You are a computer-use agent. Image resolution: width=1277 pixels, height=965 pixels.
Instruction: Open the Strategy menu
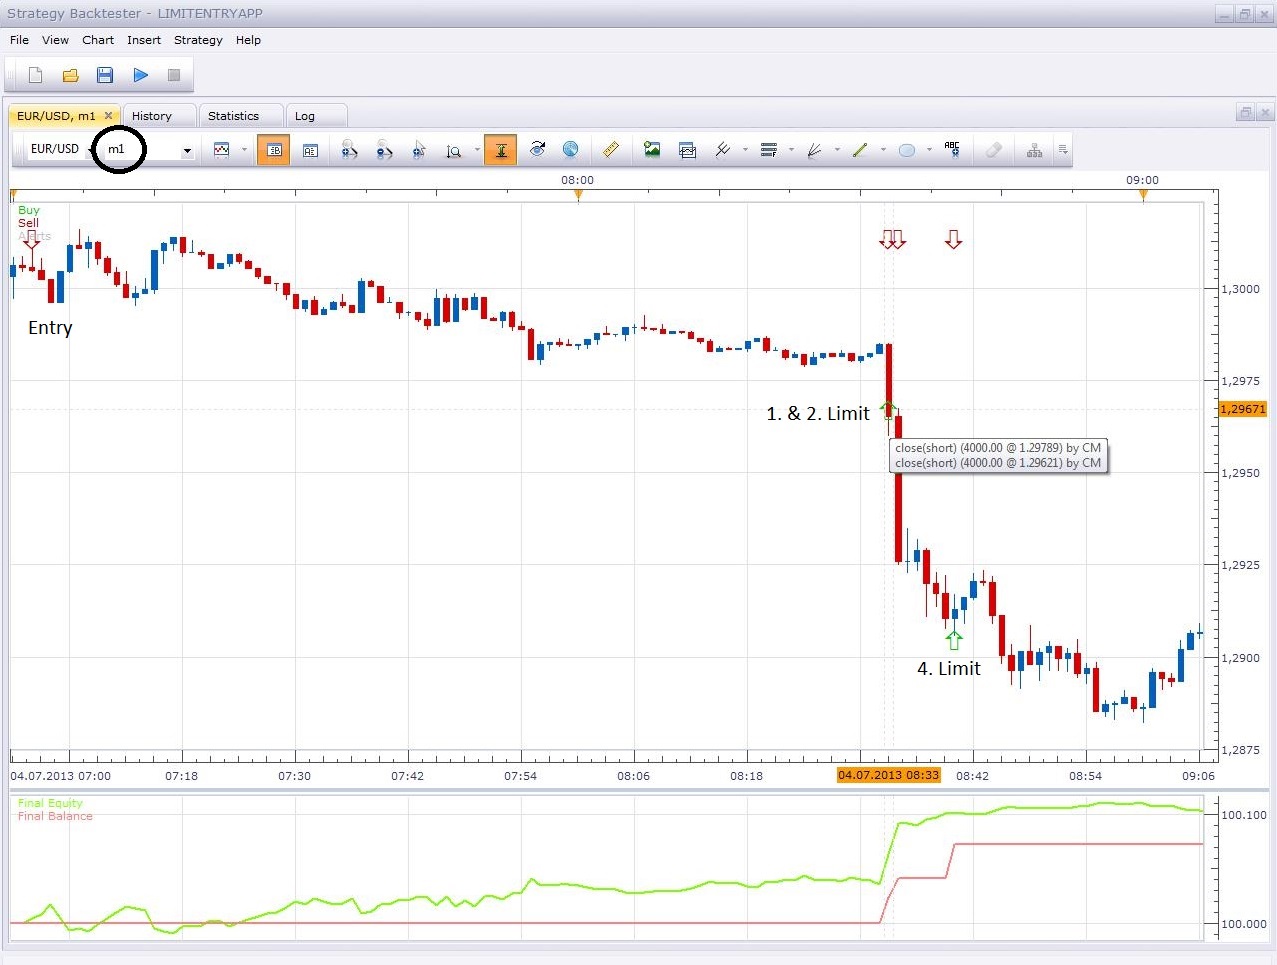[x=197, y=40]
